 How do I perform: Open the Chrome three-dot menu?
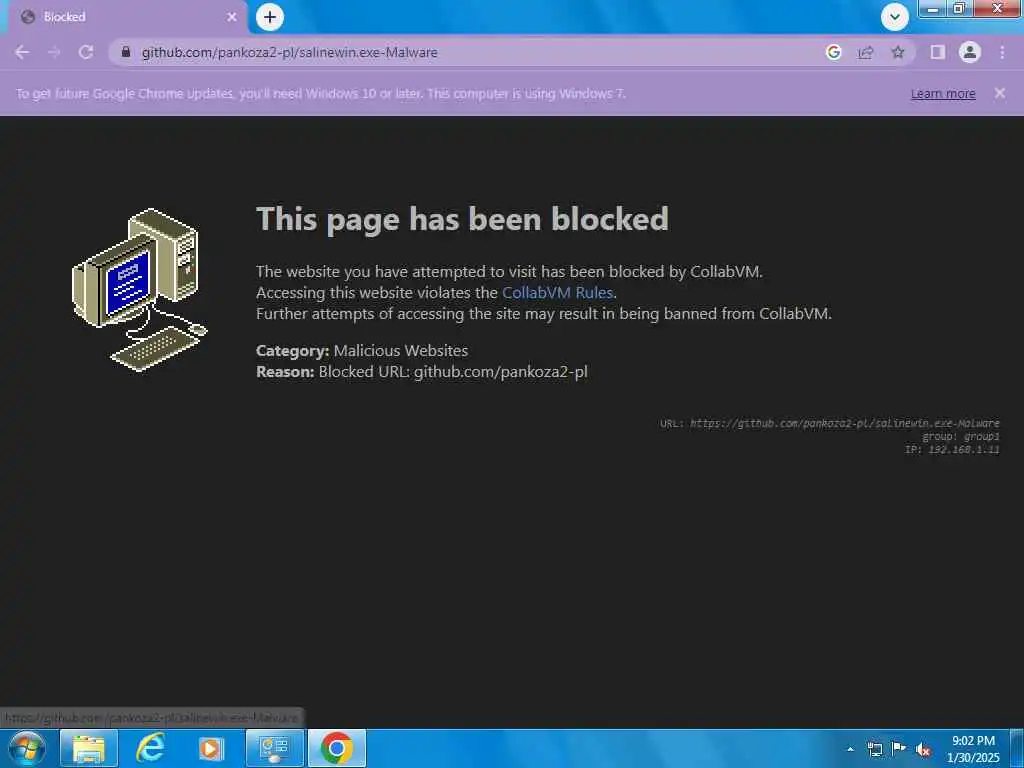1002,52
